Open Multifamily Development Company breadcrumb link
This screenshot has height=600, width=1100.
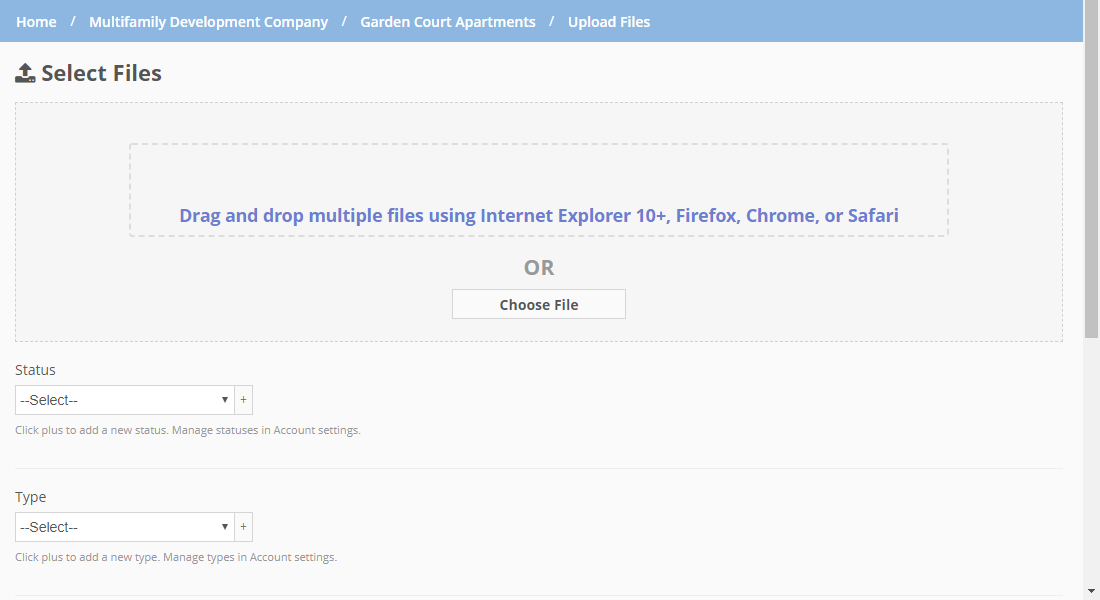(208, 21)
